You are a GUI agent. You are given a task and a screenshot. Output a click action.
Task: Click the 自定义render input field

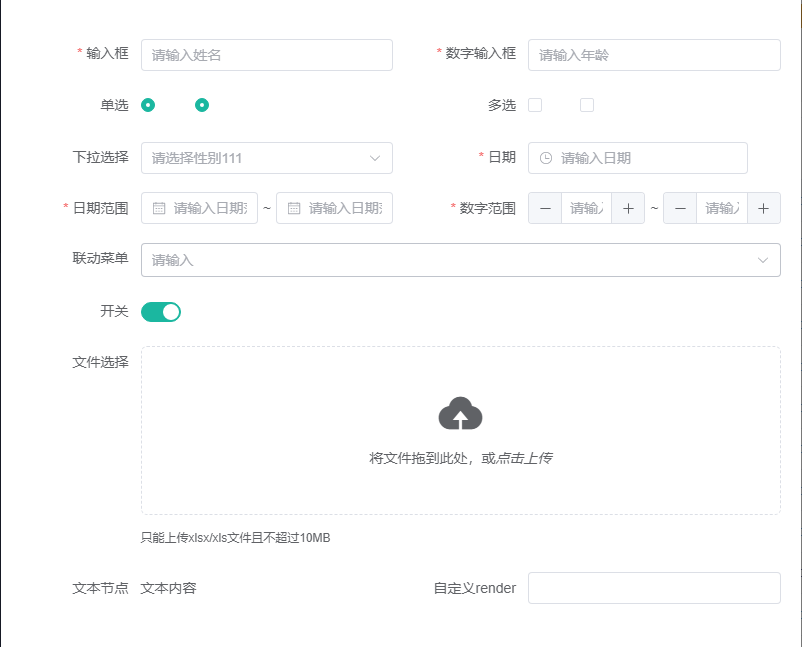click(x=654, y=588)
